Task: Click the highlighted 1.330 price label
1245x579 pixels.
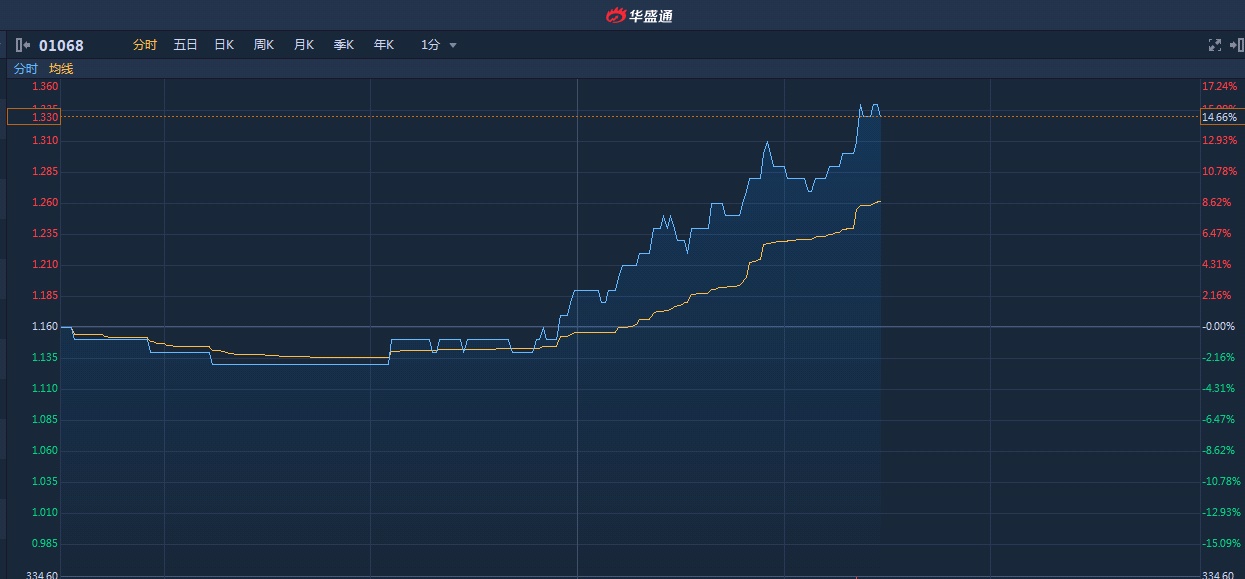Action: (34, 117)
